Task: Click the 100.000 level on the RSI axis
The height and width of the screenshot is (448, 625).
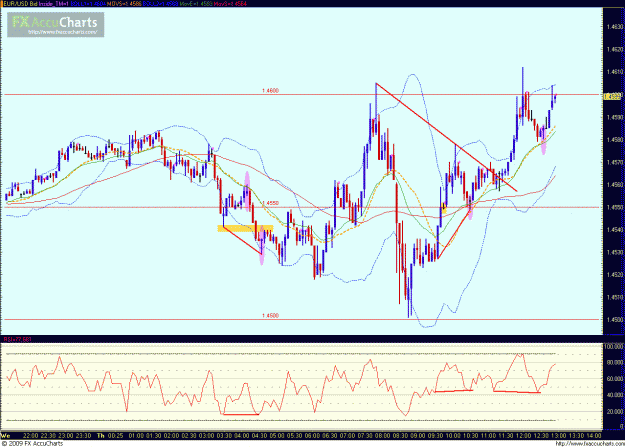Action: [x=614, y=346]
